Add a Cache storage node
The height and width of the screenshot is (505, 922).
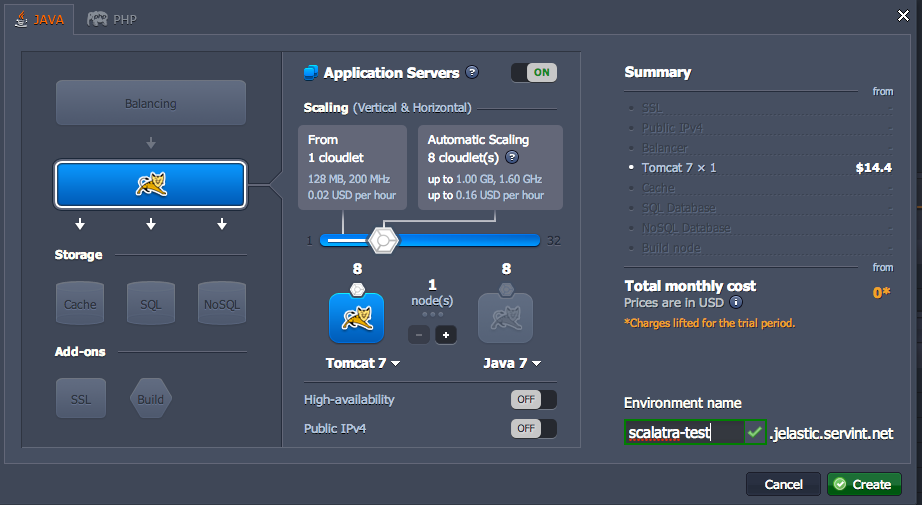[80, 303]
